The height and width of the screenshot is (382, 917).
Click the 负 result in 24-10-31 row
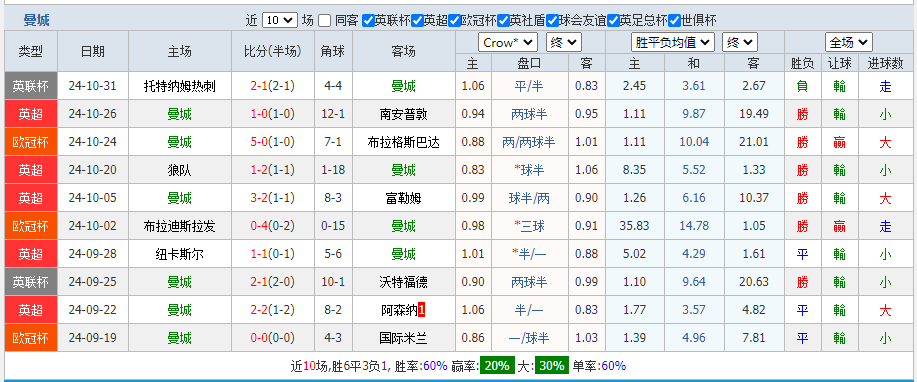click(802, 87)
